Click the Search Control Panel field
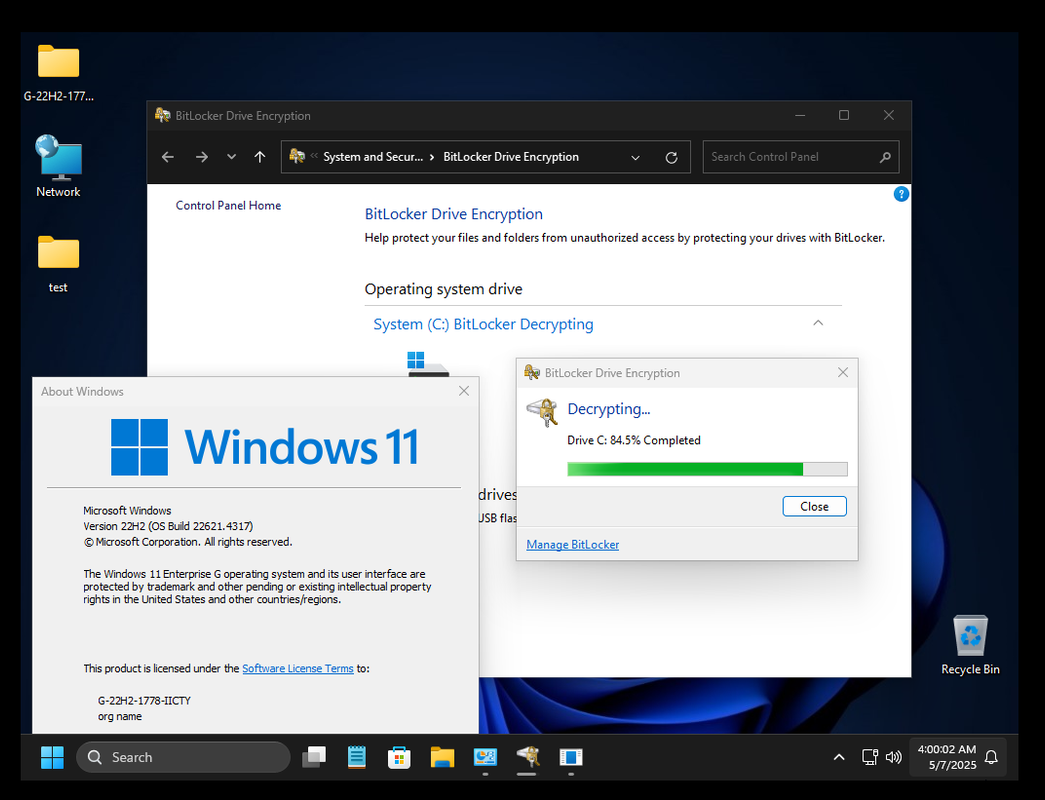The width and height of the screenshot is (1045, 800). pyautogui.click(x=800, y=157)
